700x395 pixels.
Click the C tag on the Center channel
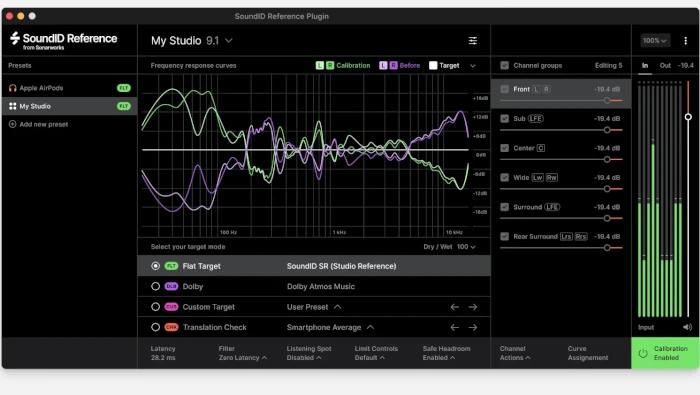pyautogui.click(x=541, y=148)
